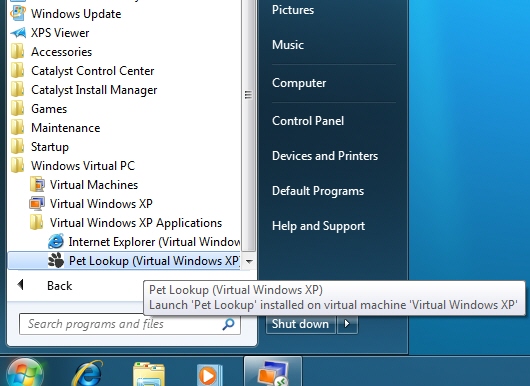Click the Shut down button

pyautogui.click(x=300, y=324)
